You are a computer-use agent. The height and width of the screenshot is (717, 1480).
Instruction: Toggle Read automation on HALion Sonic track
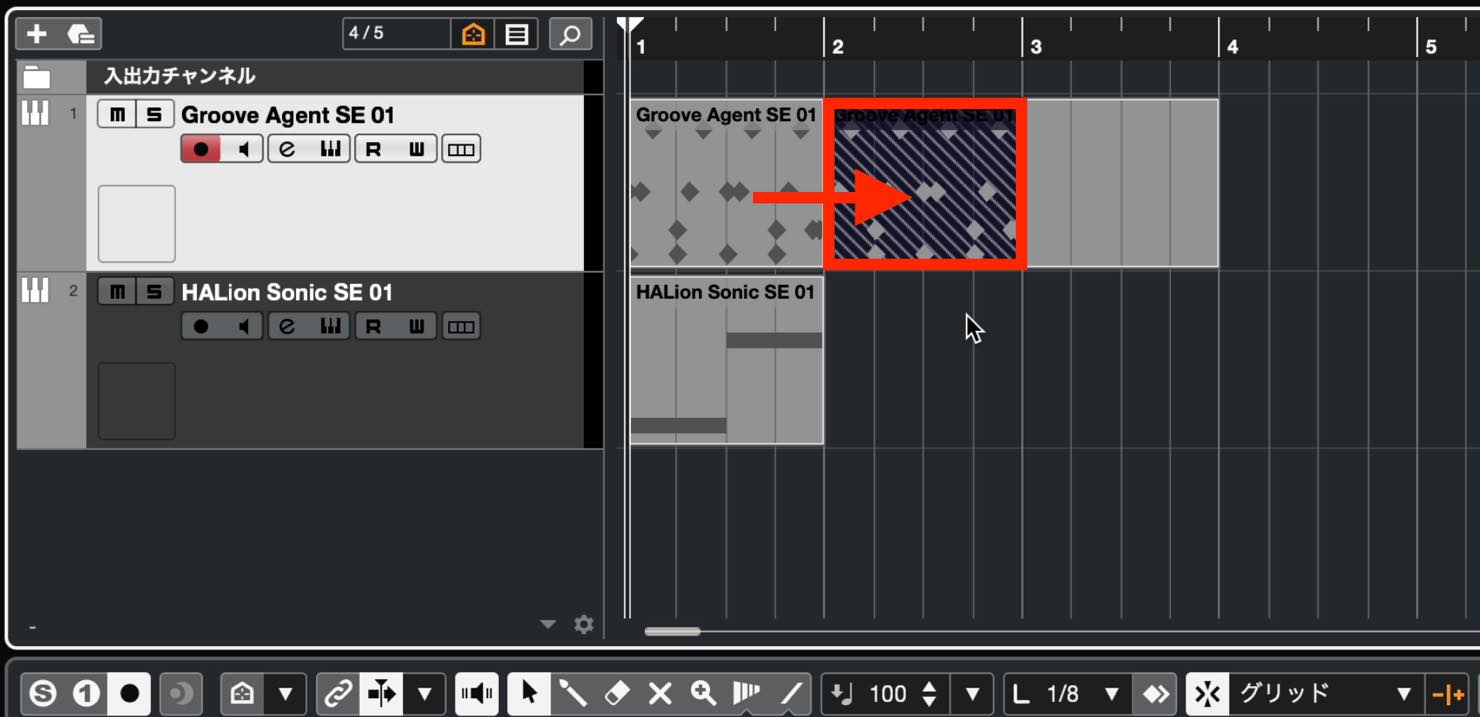point(374,326)
